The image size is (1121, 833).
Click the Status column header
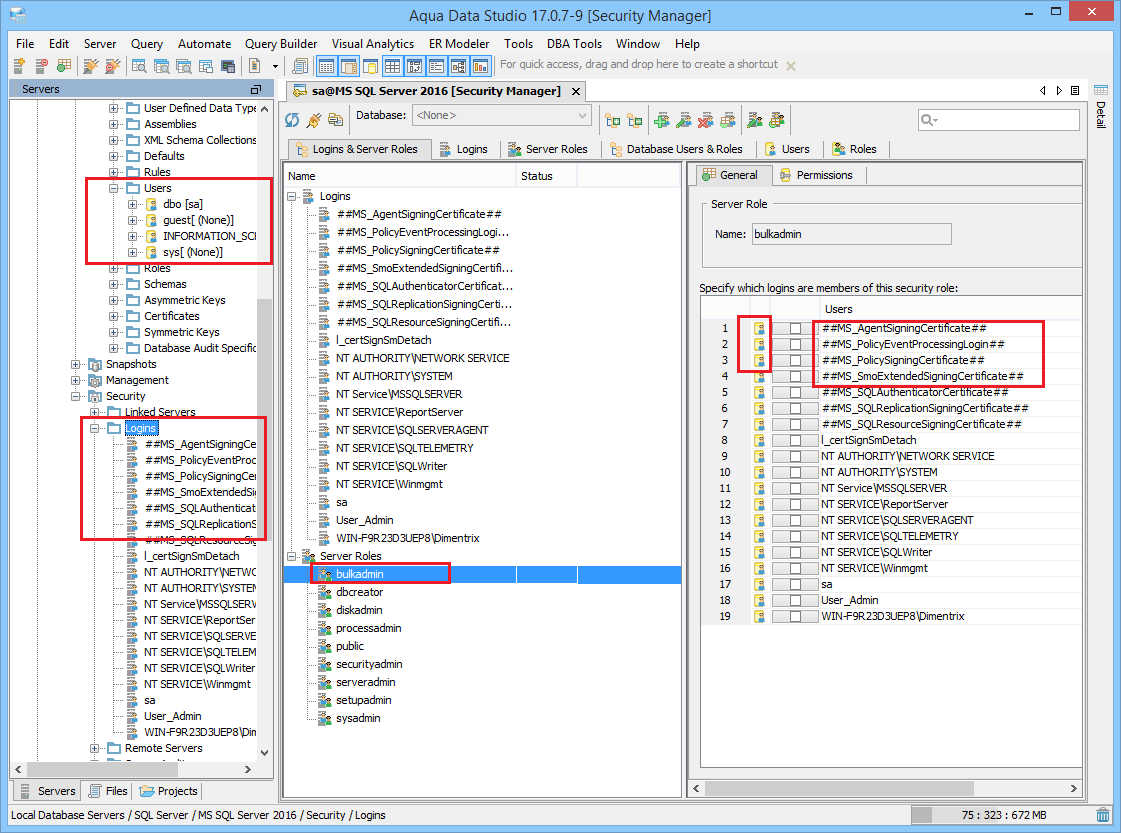[545, 176]
